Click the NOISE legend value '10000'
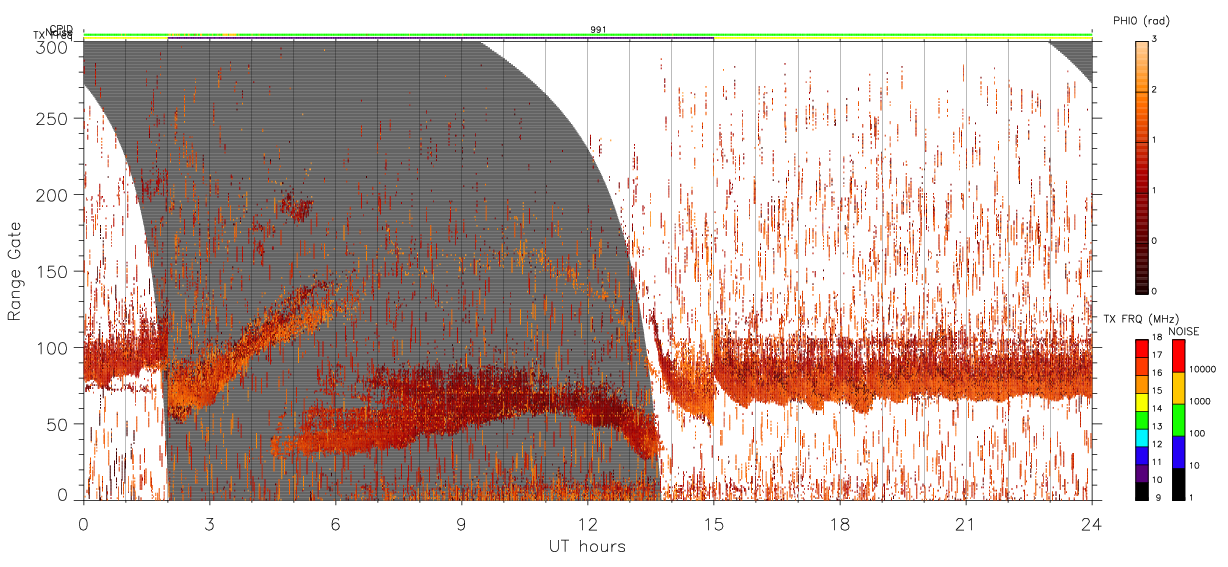The image size is (1228, 567). [x=1203, y=369]
